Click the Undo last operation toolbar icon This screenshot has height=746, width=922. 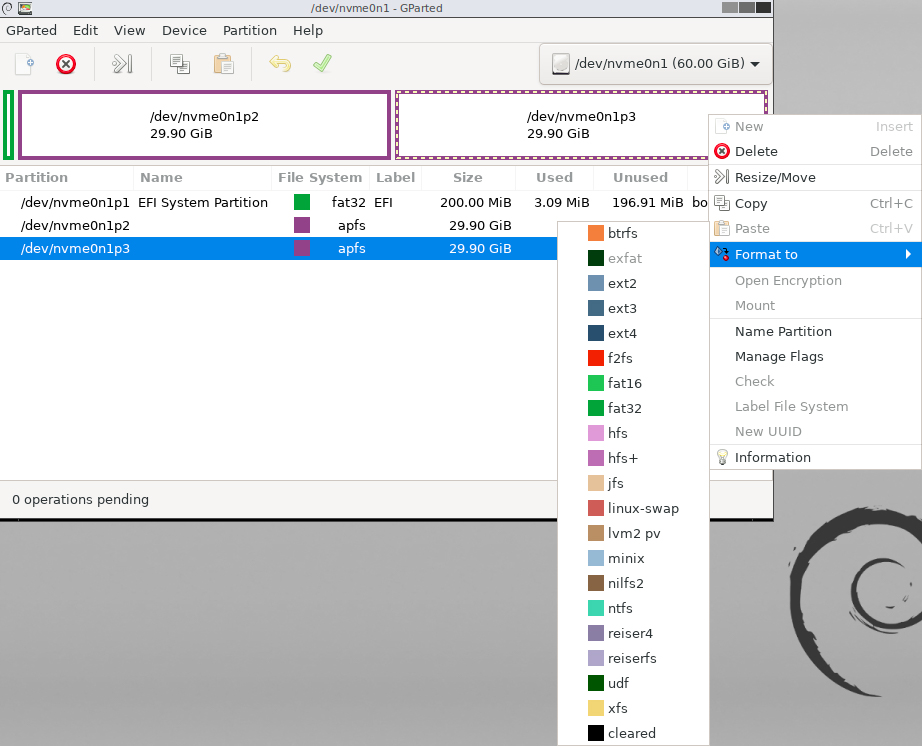coord(280,63)
